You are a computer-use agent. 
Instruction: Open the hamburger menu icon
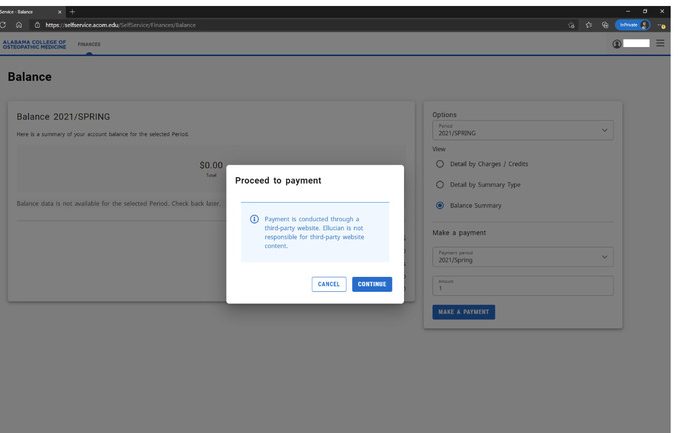[x=660, y=44]
